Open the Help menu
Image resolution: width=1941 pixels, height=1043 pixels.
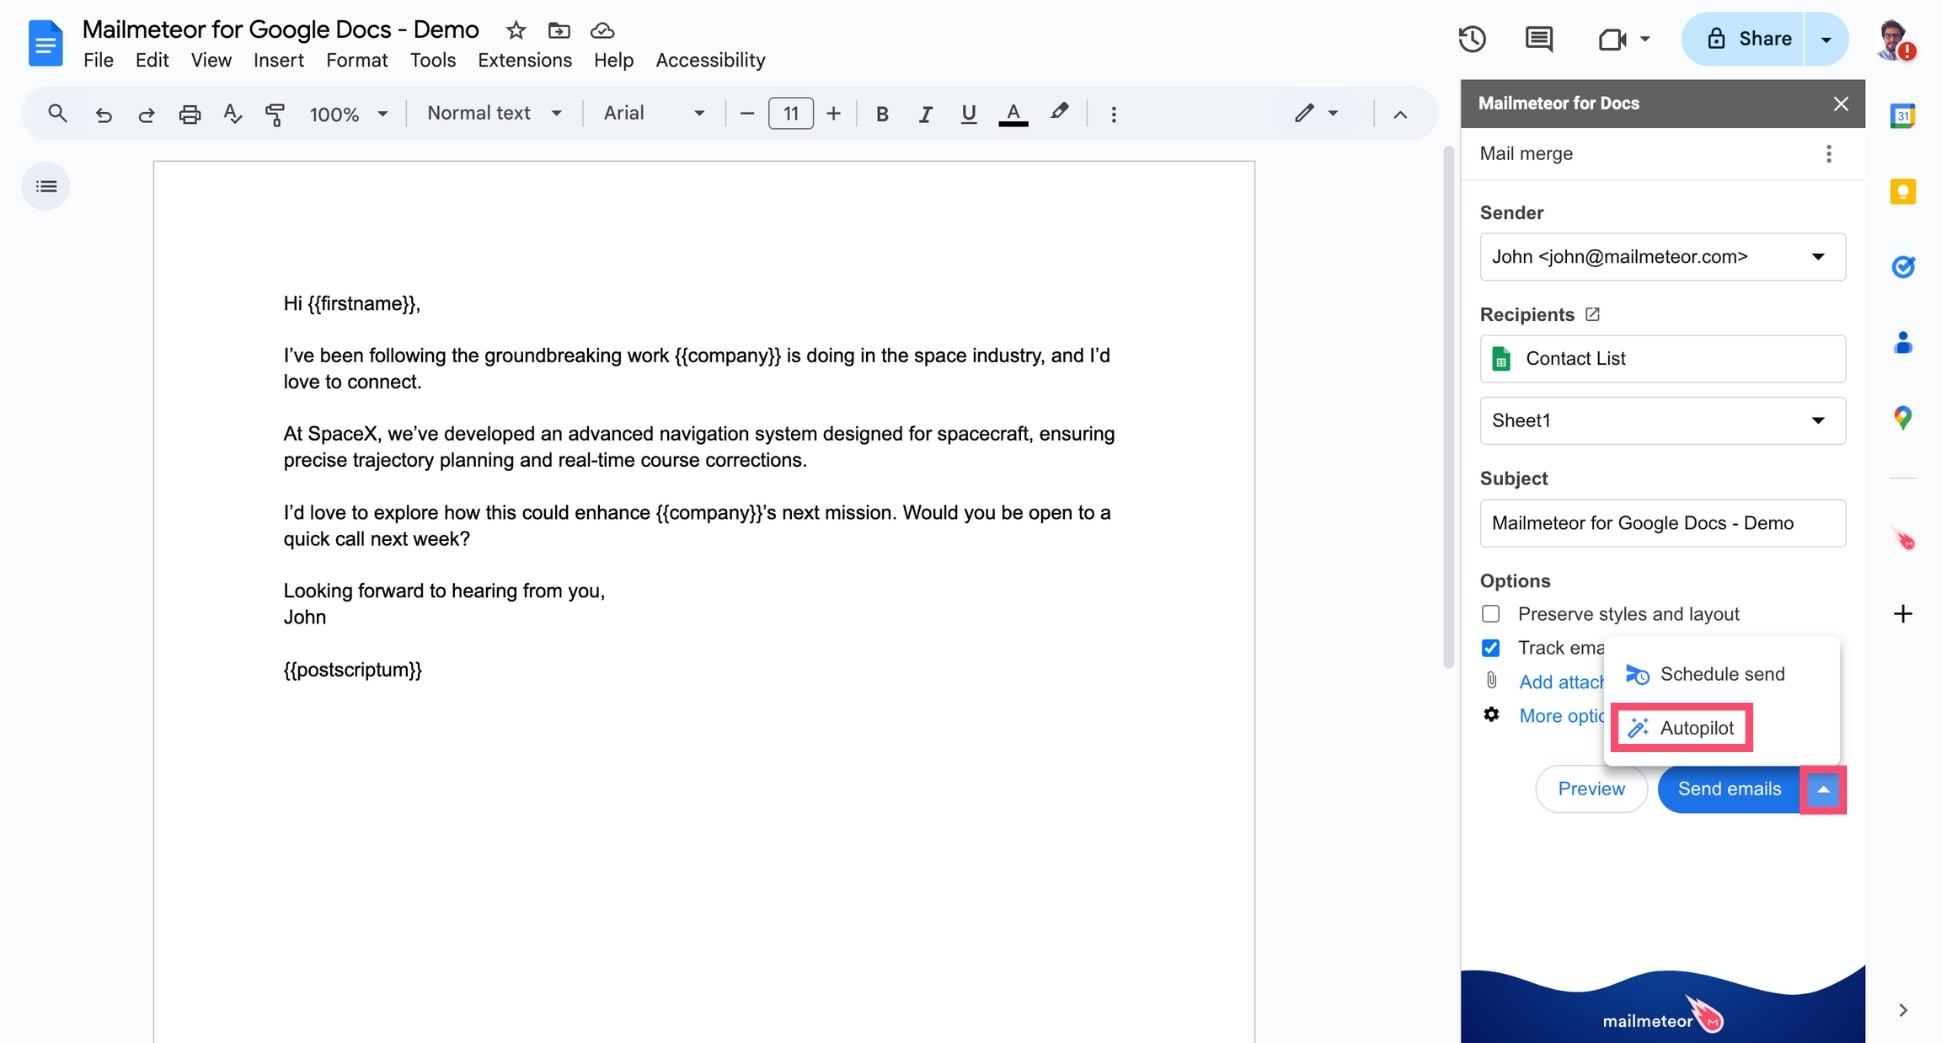pos(613,60)
